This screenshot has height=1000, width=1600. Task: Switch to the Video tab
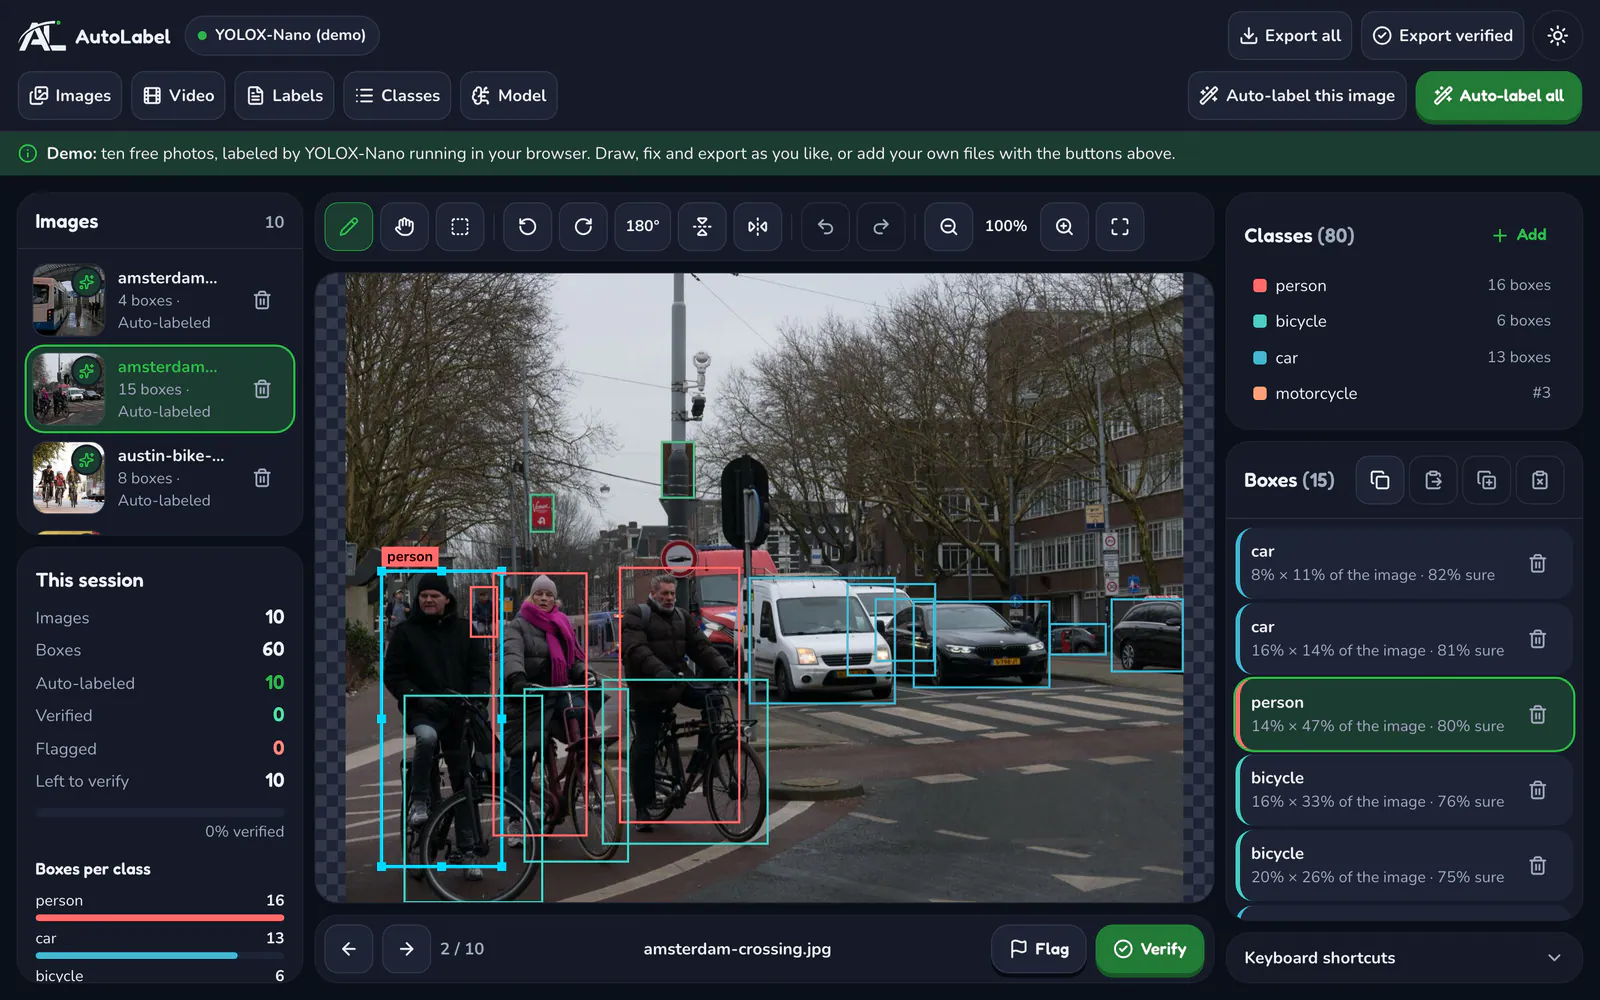tap(178, 96)
